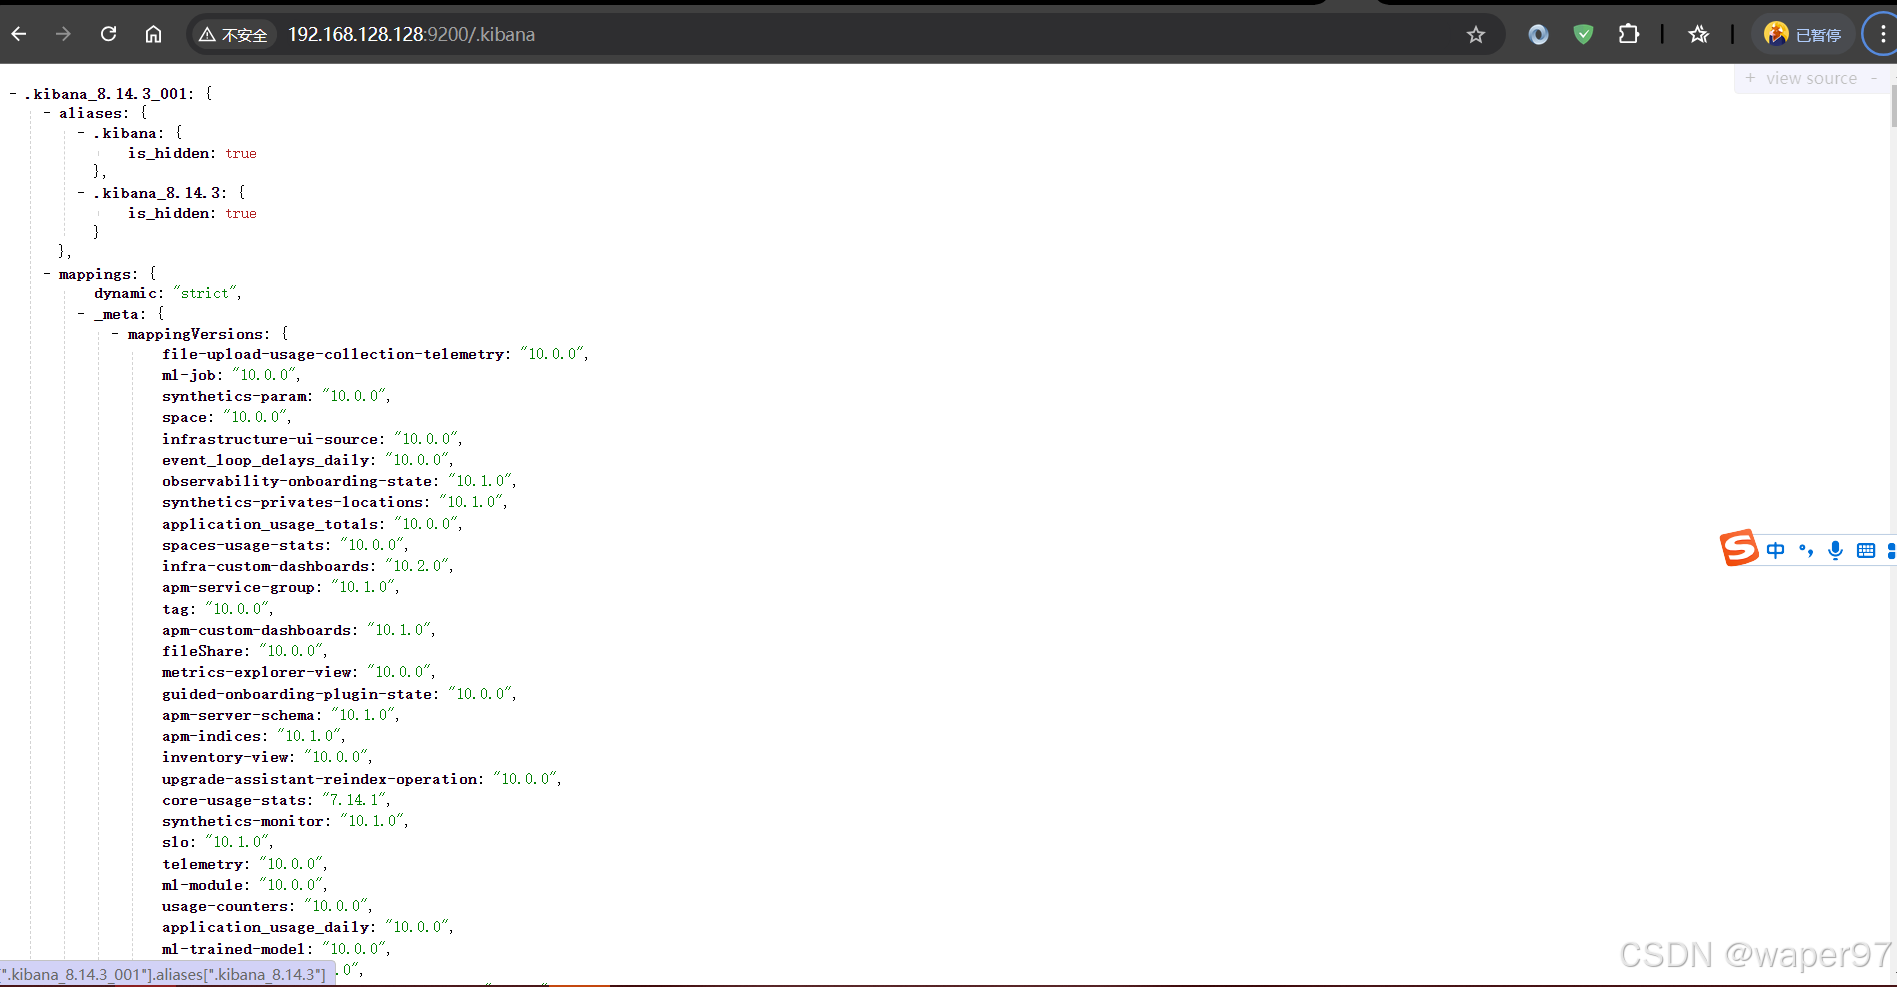The image size is (1897, 987).
Task: Open the browser three-dot menu
Action: coord(1882,35)
